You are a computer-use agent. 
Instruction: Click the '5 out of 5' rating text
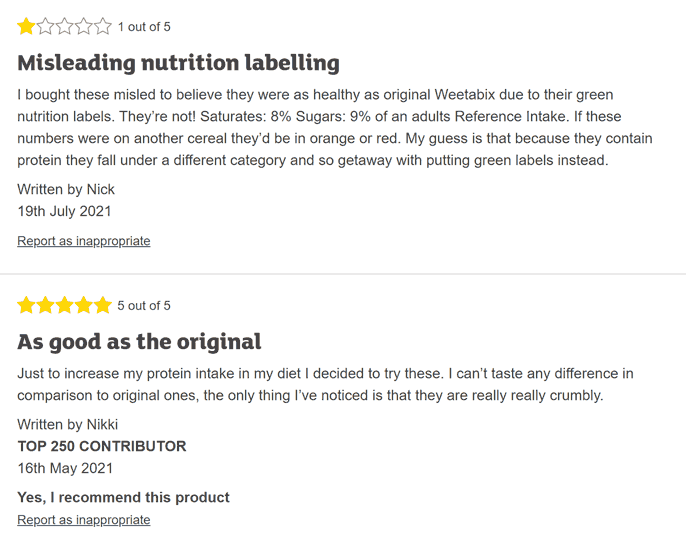(x=144, y=305)
